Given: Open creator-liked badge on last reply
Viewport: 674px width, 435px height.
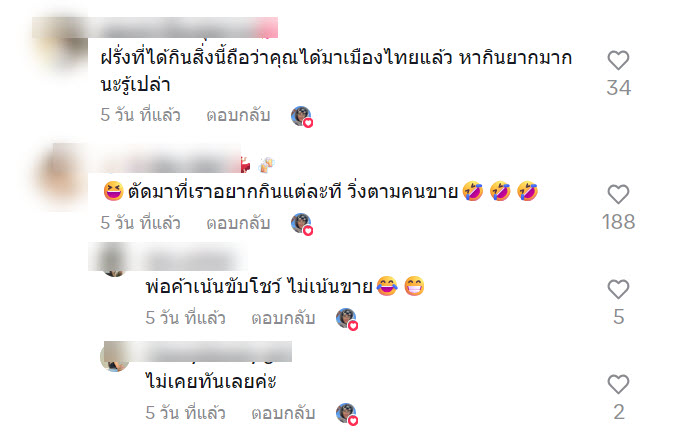Looking at the screenshot, I should (347, 414).
